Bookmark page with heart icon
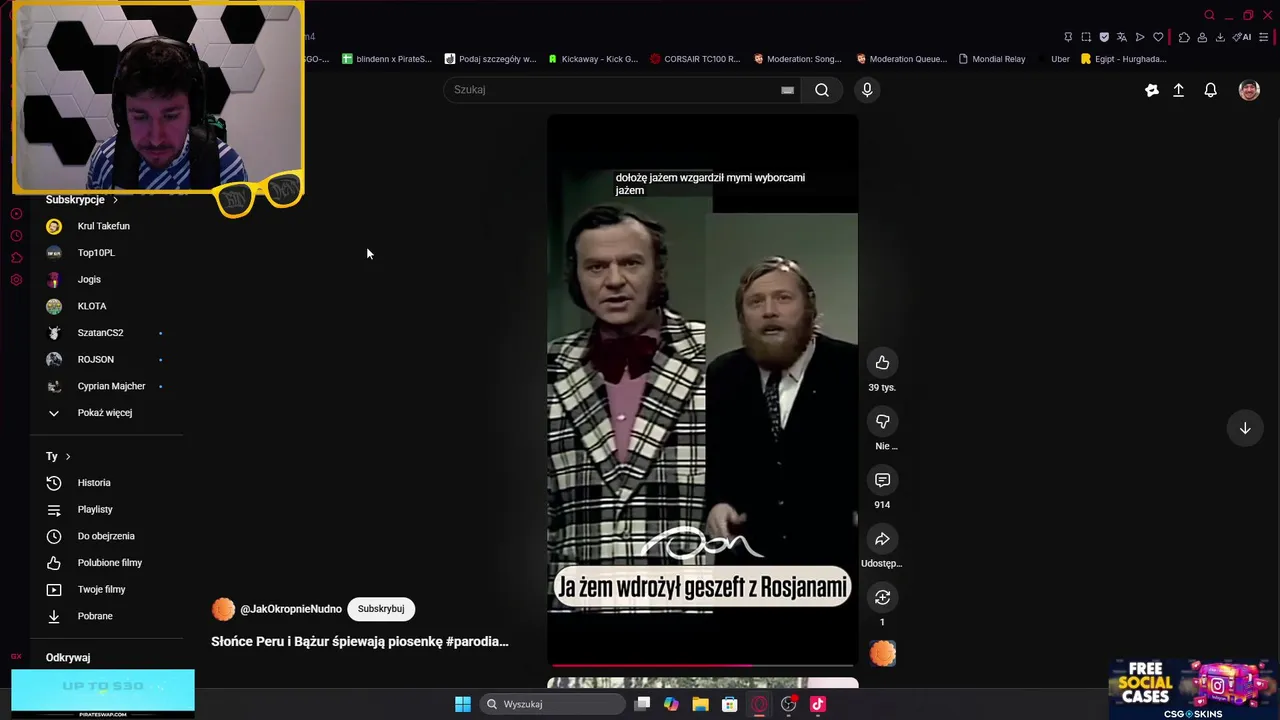Viewport: 1280px width, 720px height. pyautogui.click(x=1158, y=37)
